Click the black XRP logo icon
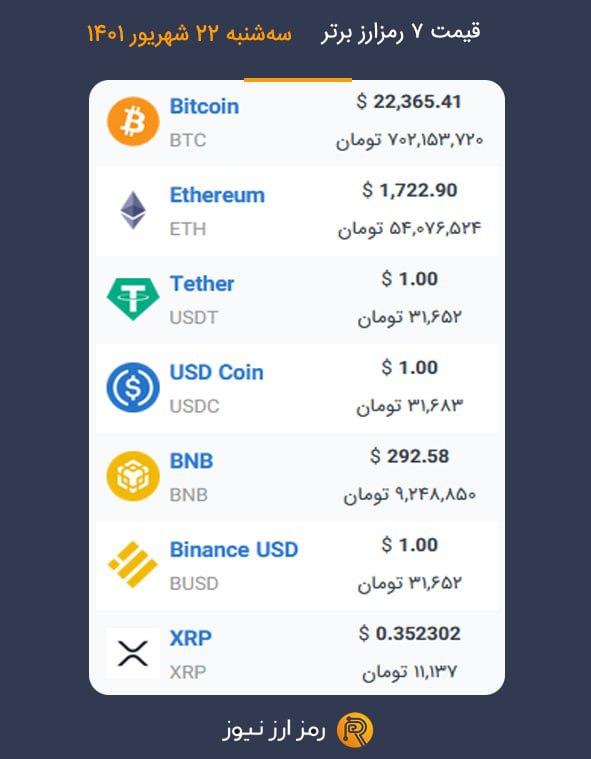 pos(133,653)
